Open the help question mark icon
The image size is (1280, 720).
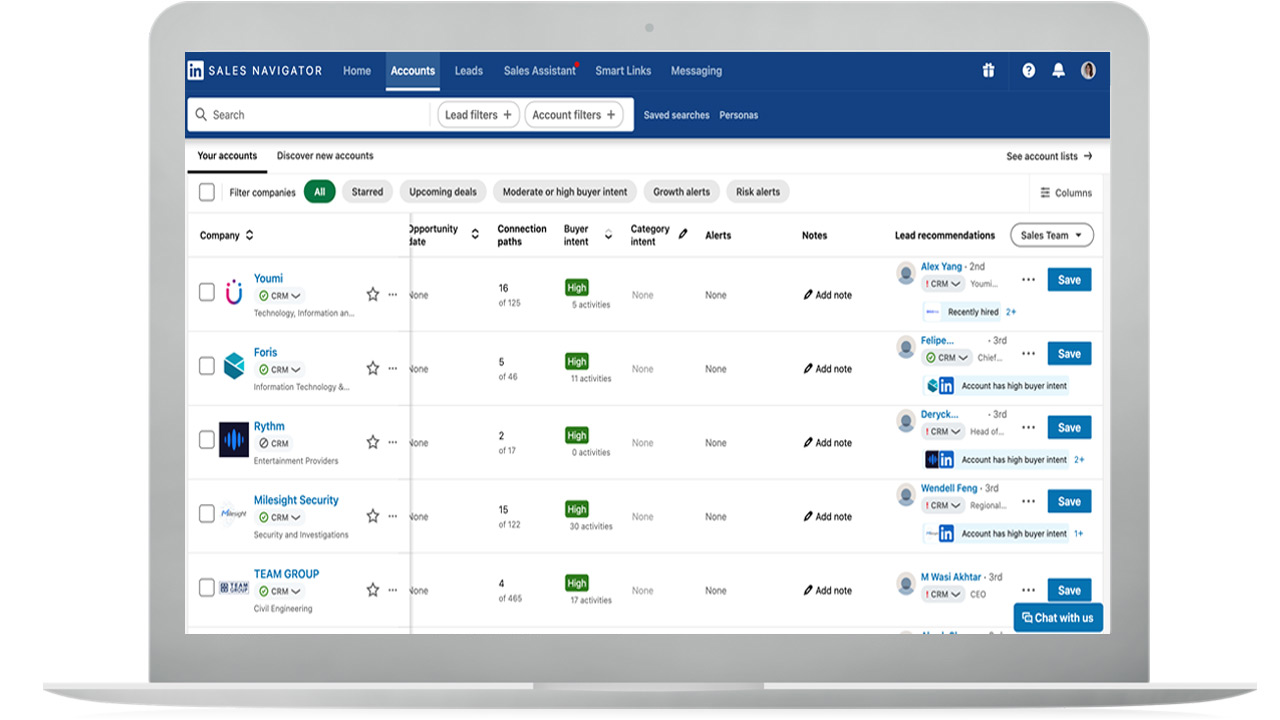[1028, 71]
